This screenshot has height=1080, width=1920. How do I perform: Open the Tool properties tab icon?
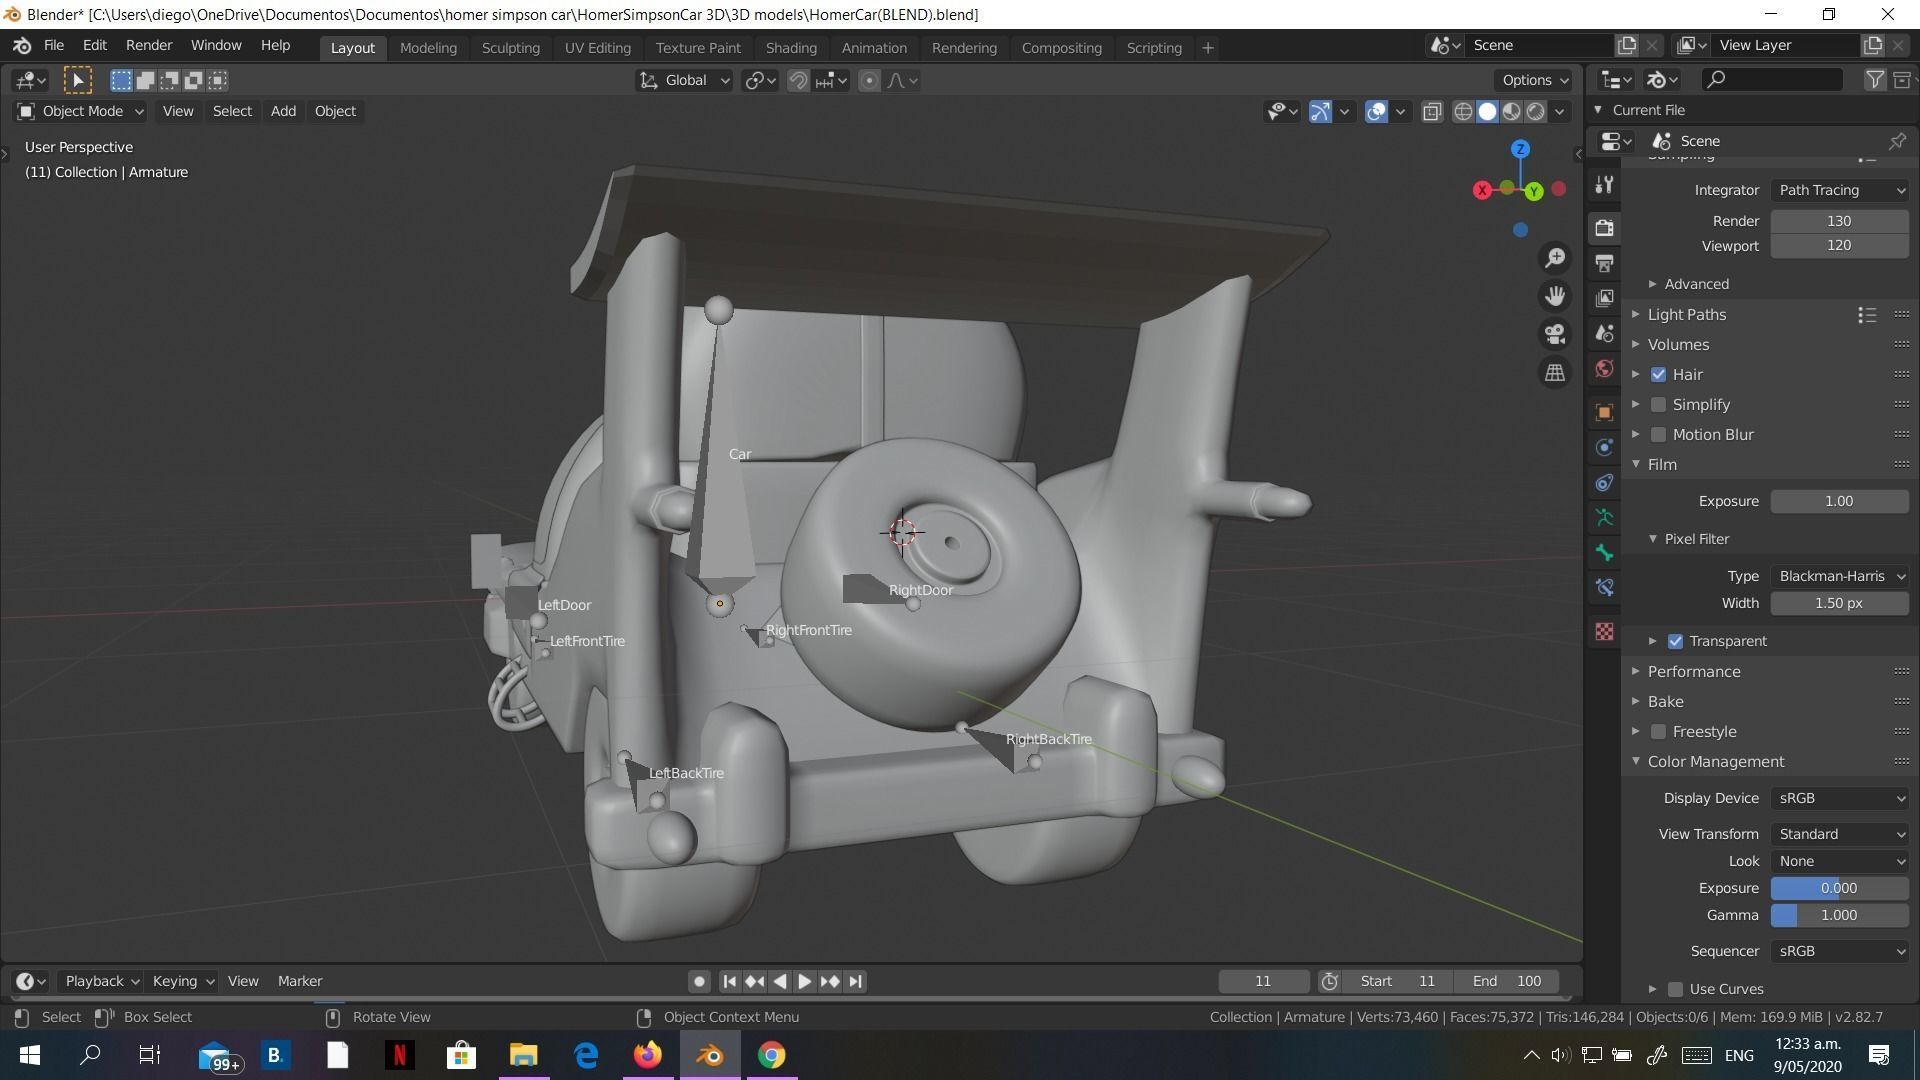(1604, 185)
